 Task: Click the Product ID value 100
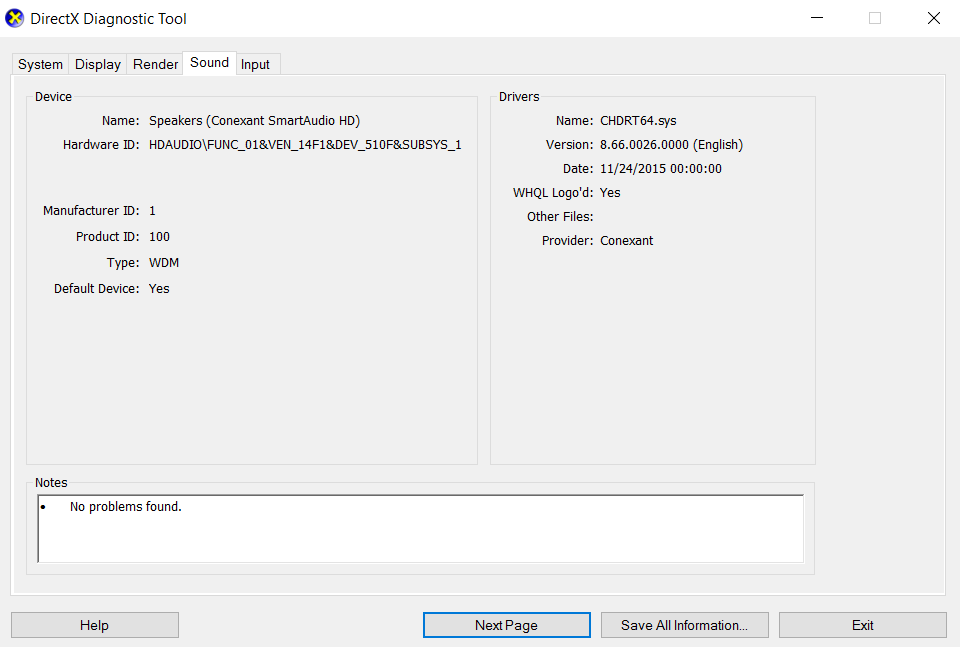pyautogui.click(x=159, y=237)
